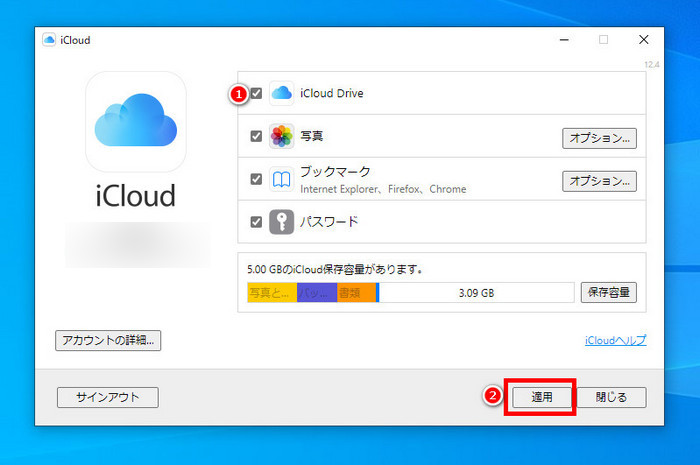The height and width of the screenshot is (465, 700).
Task: Click the orange 書類 storage segment
Action: click(x=356, y=293)
